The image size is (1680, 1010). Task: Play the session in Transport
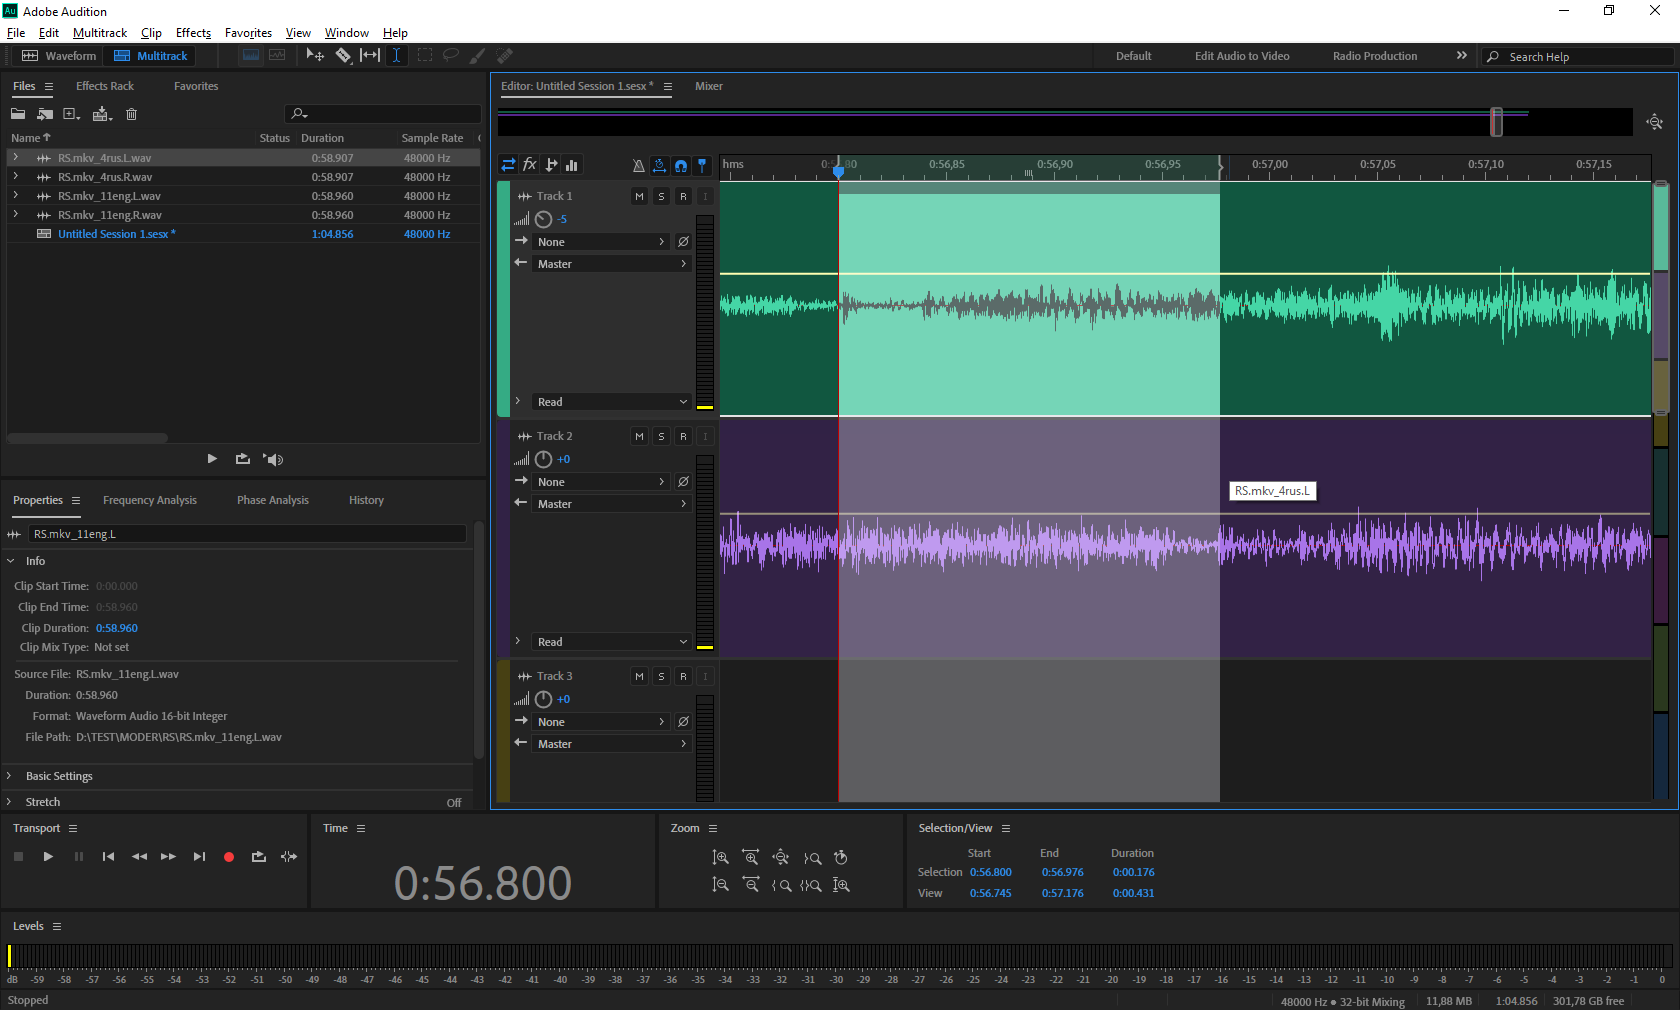(48, 857)
